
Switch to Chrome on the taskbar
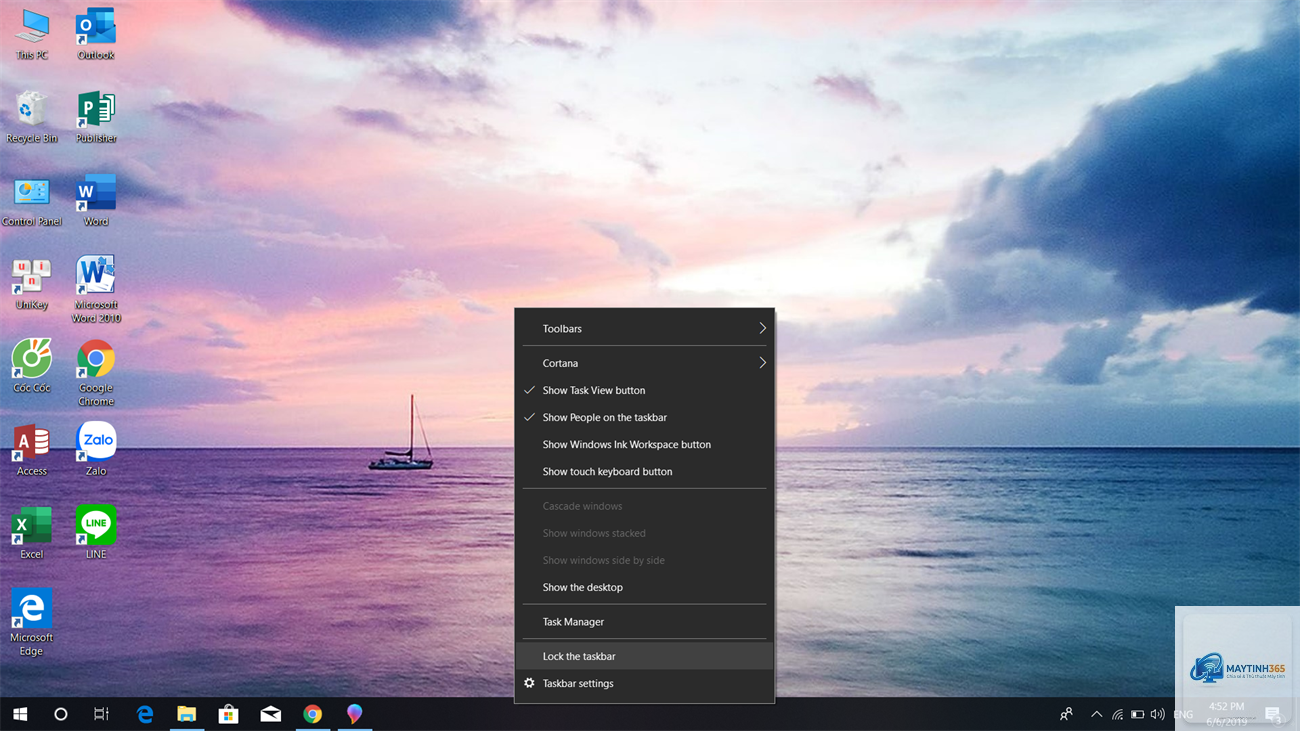[313, 714]
